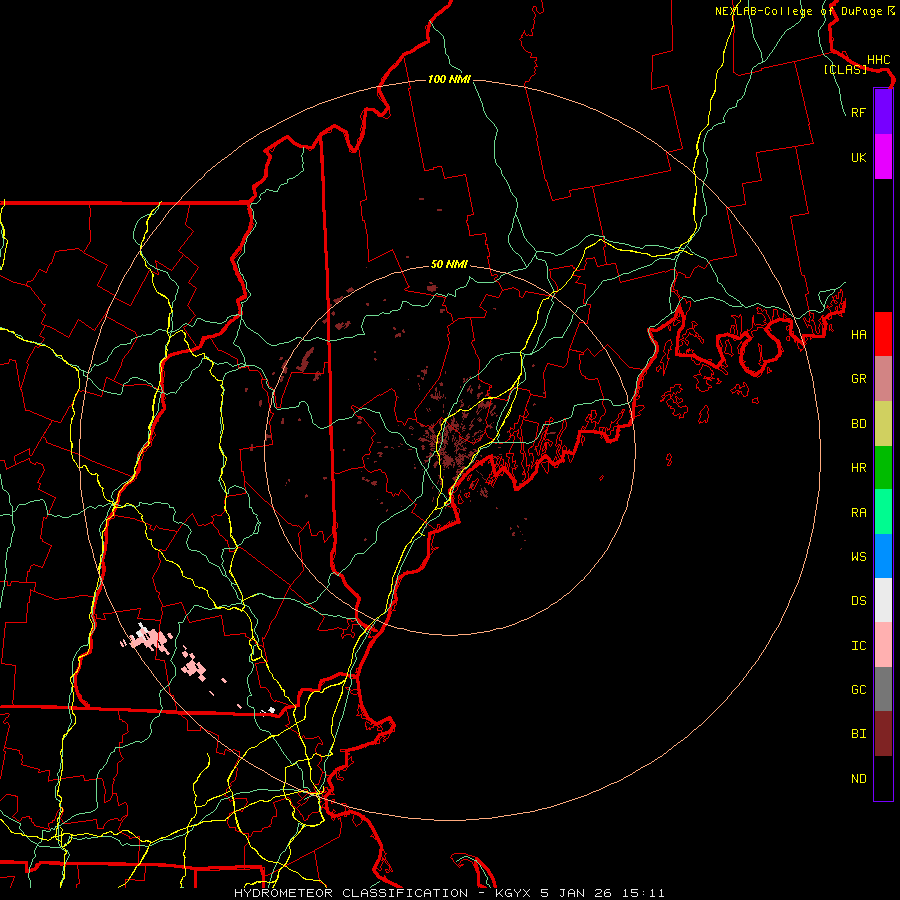900x900 pixels.
Task: Select the yellow BD legend swatch
Action: [883, 424]
